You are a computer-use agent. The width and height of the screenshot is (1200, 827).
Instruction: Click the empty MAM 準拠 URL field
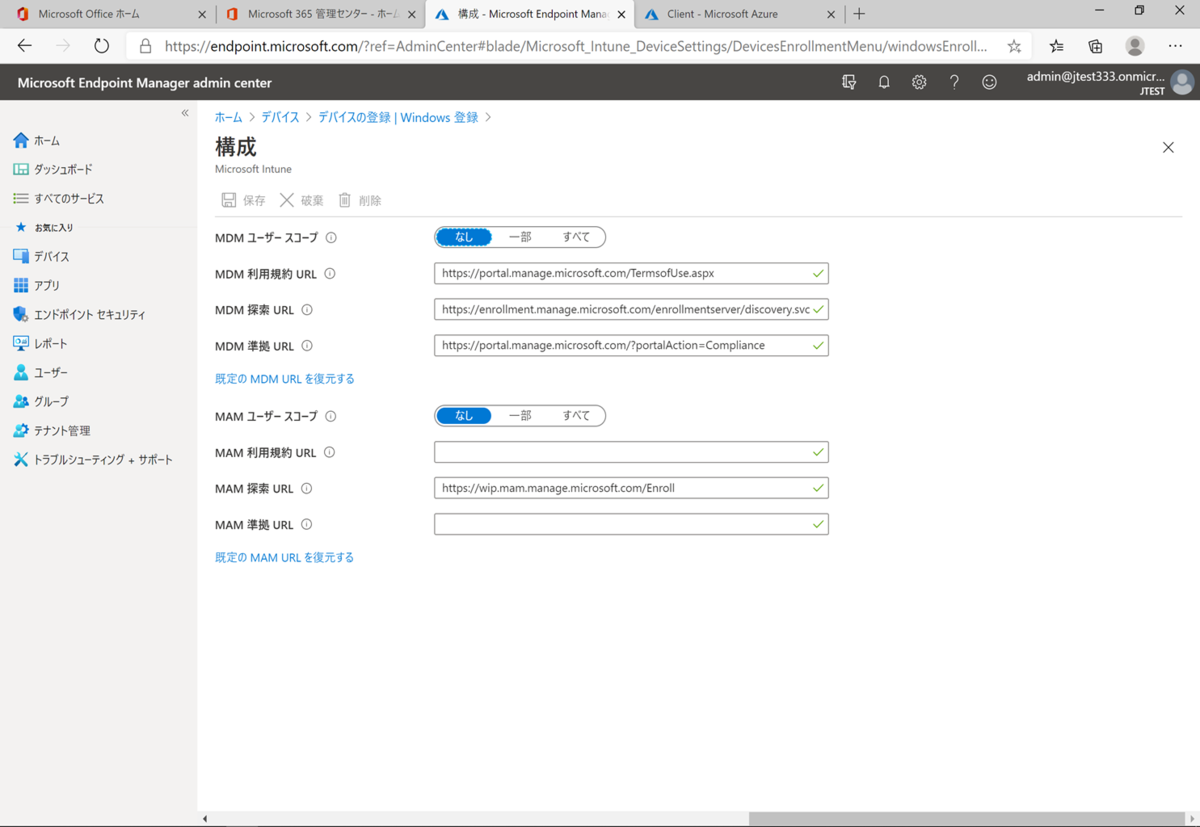coord(631,524)
